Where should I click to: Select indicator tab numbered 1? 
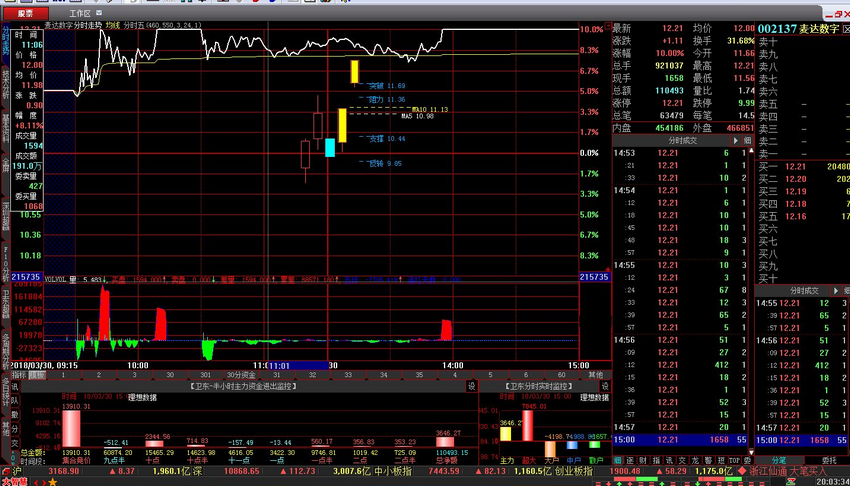[x=63, y=375]
